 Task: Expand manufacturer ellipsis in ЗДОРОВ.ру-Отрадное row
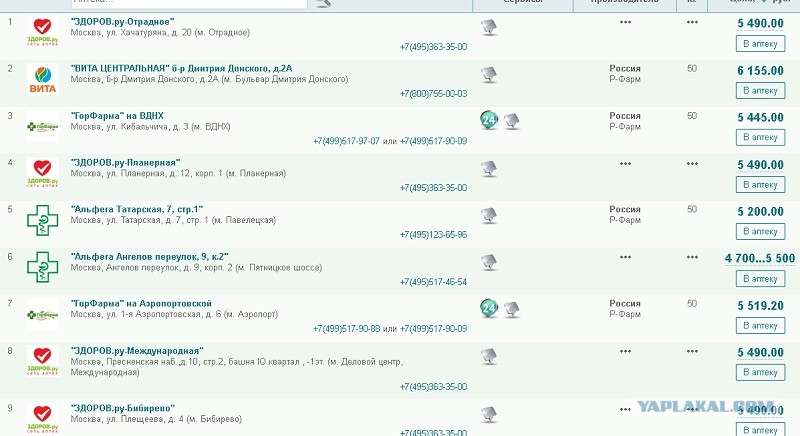pyautogui.click(x=626, y=22)
